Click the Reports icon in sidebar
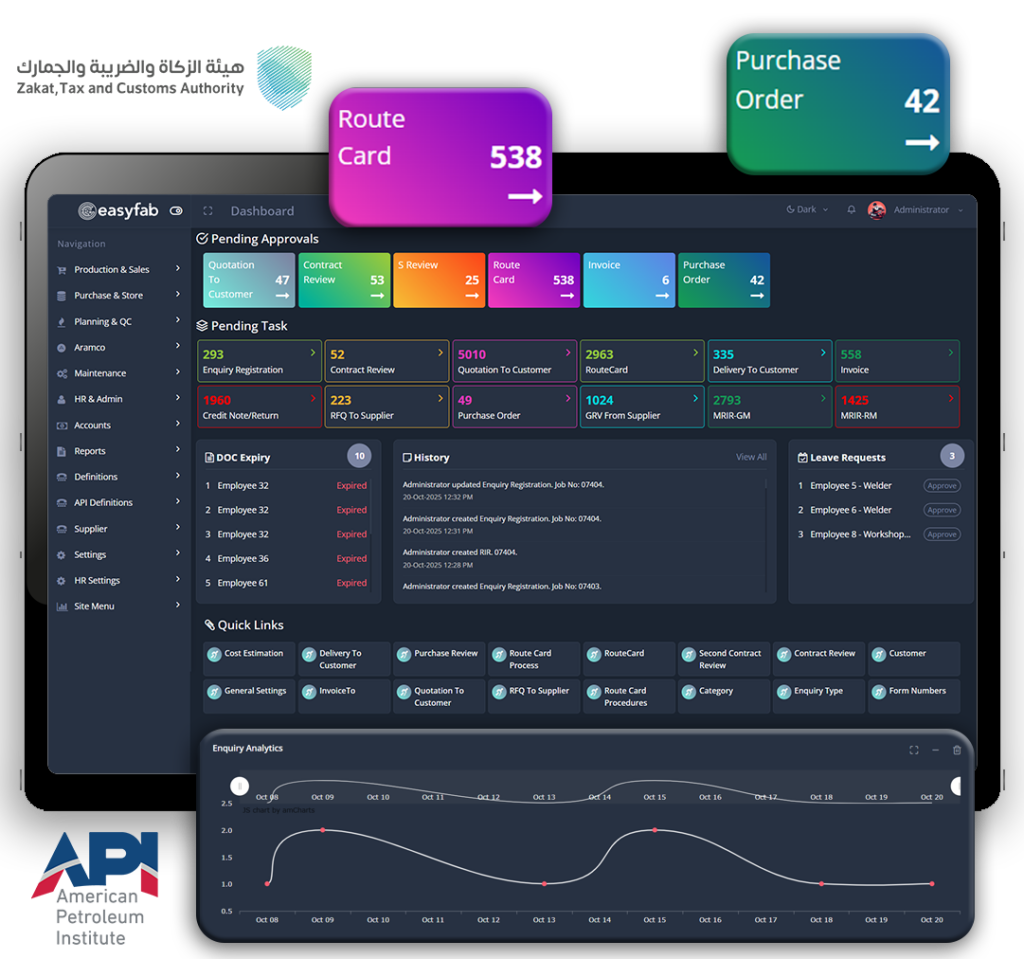 click(x=62, y=451)
